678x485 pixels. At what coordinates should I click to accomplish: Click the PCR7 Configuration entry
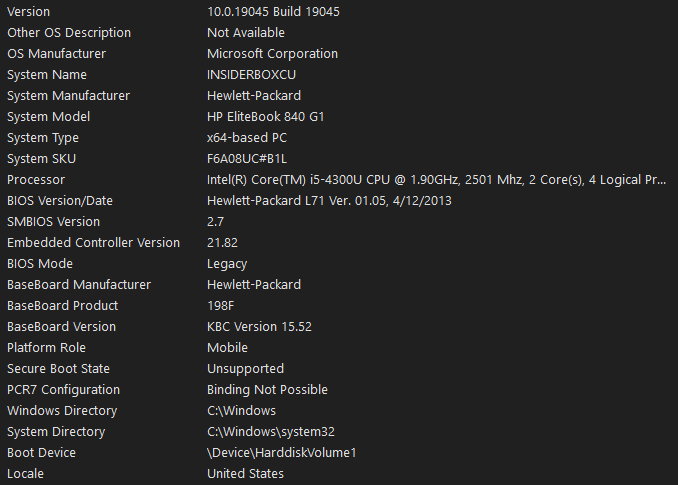pos(63,390)
